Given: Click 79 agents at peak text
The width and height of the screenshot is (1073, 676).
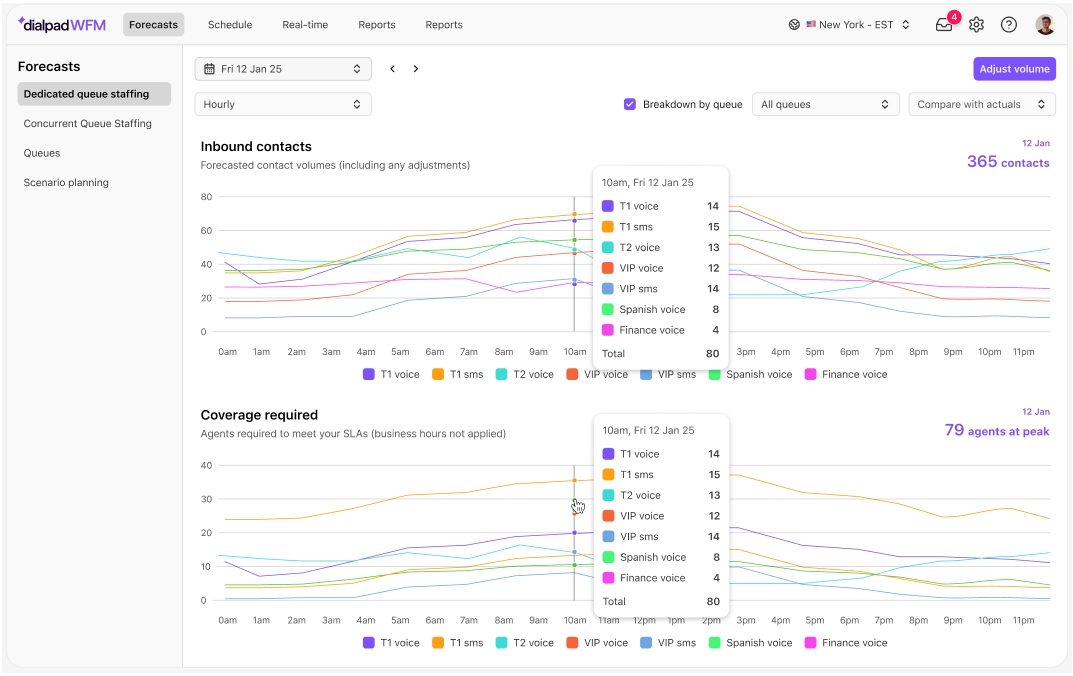Looking at the screenshot, I should click(996, 430).
